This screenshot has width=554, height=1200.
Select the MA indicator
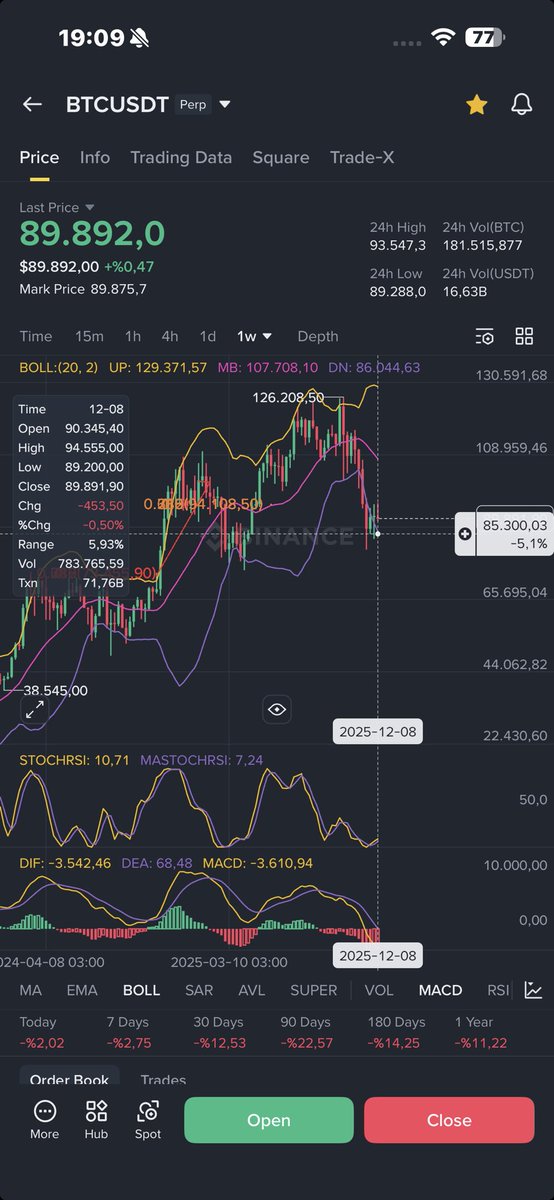(31, 990)
